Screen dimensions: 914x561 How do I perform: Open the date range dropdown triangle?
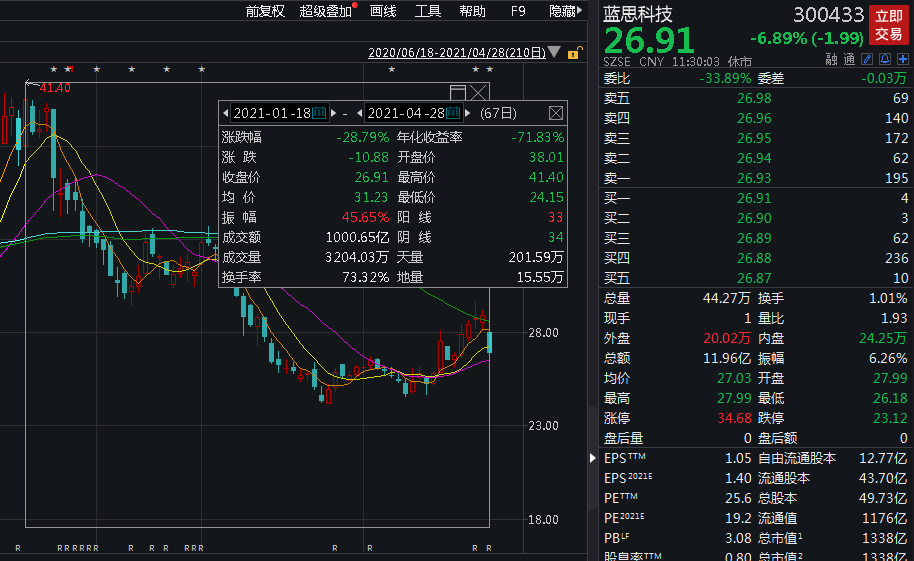pyautogui.click(x=554, y=52)
